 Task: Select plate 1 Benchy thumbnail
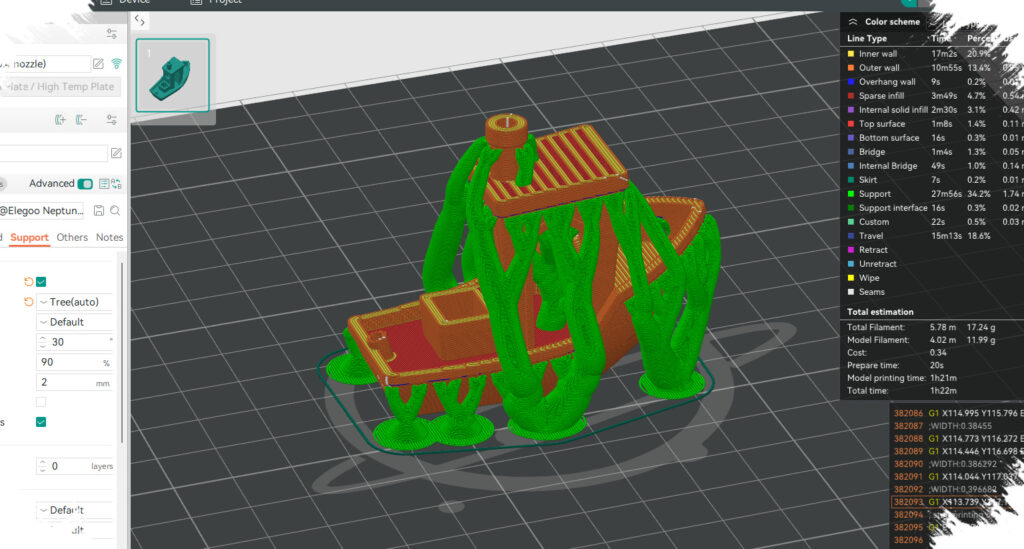click(x=172, y=75)
